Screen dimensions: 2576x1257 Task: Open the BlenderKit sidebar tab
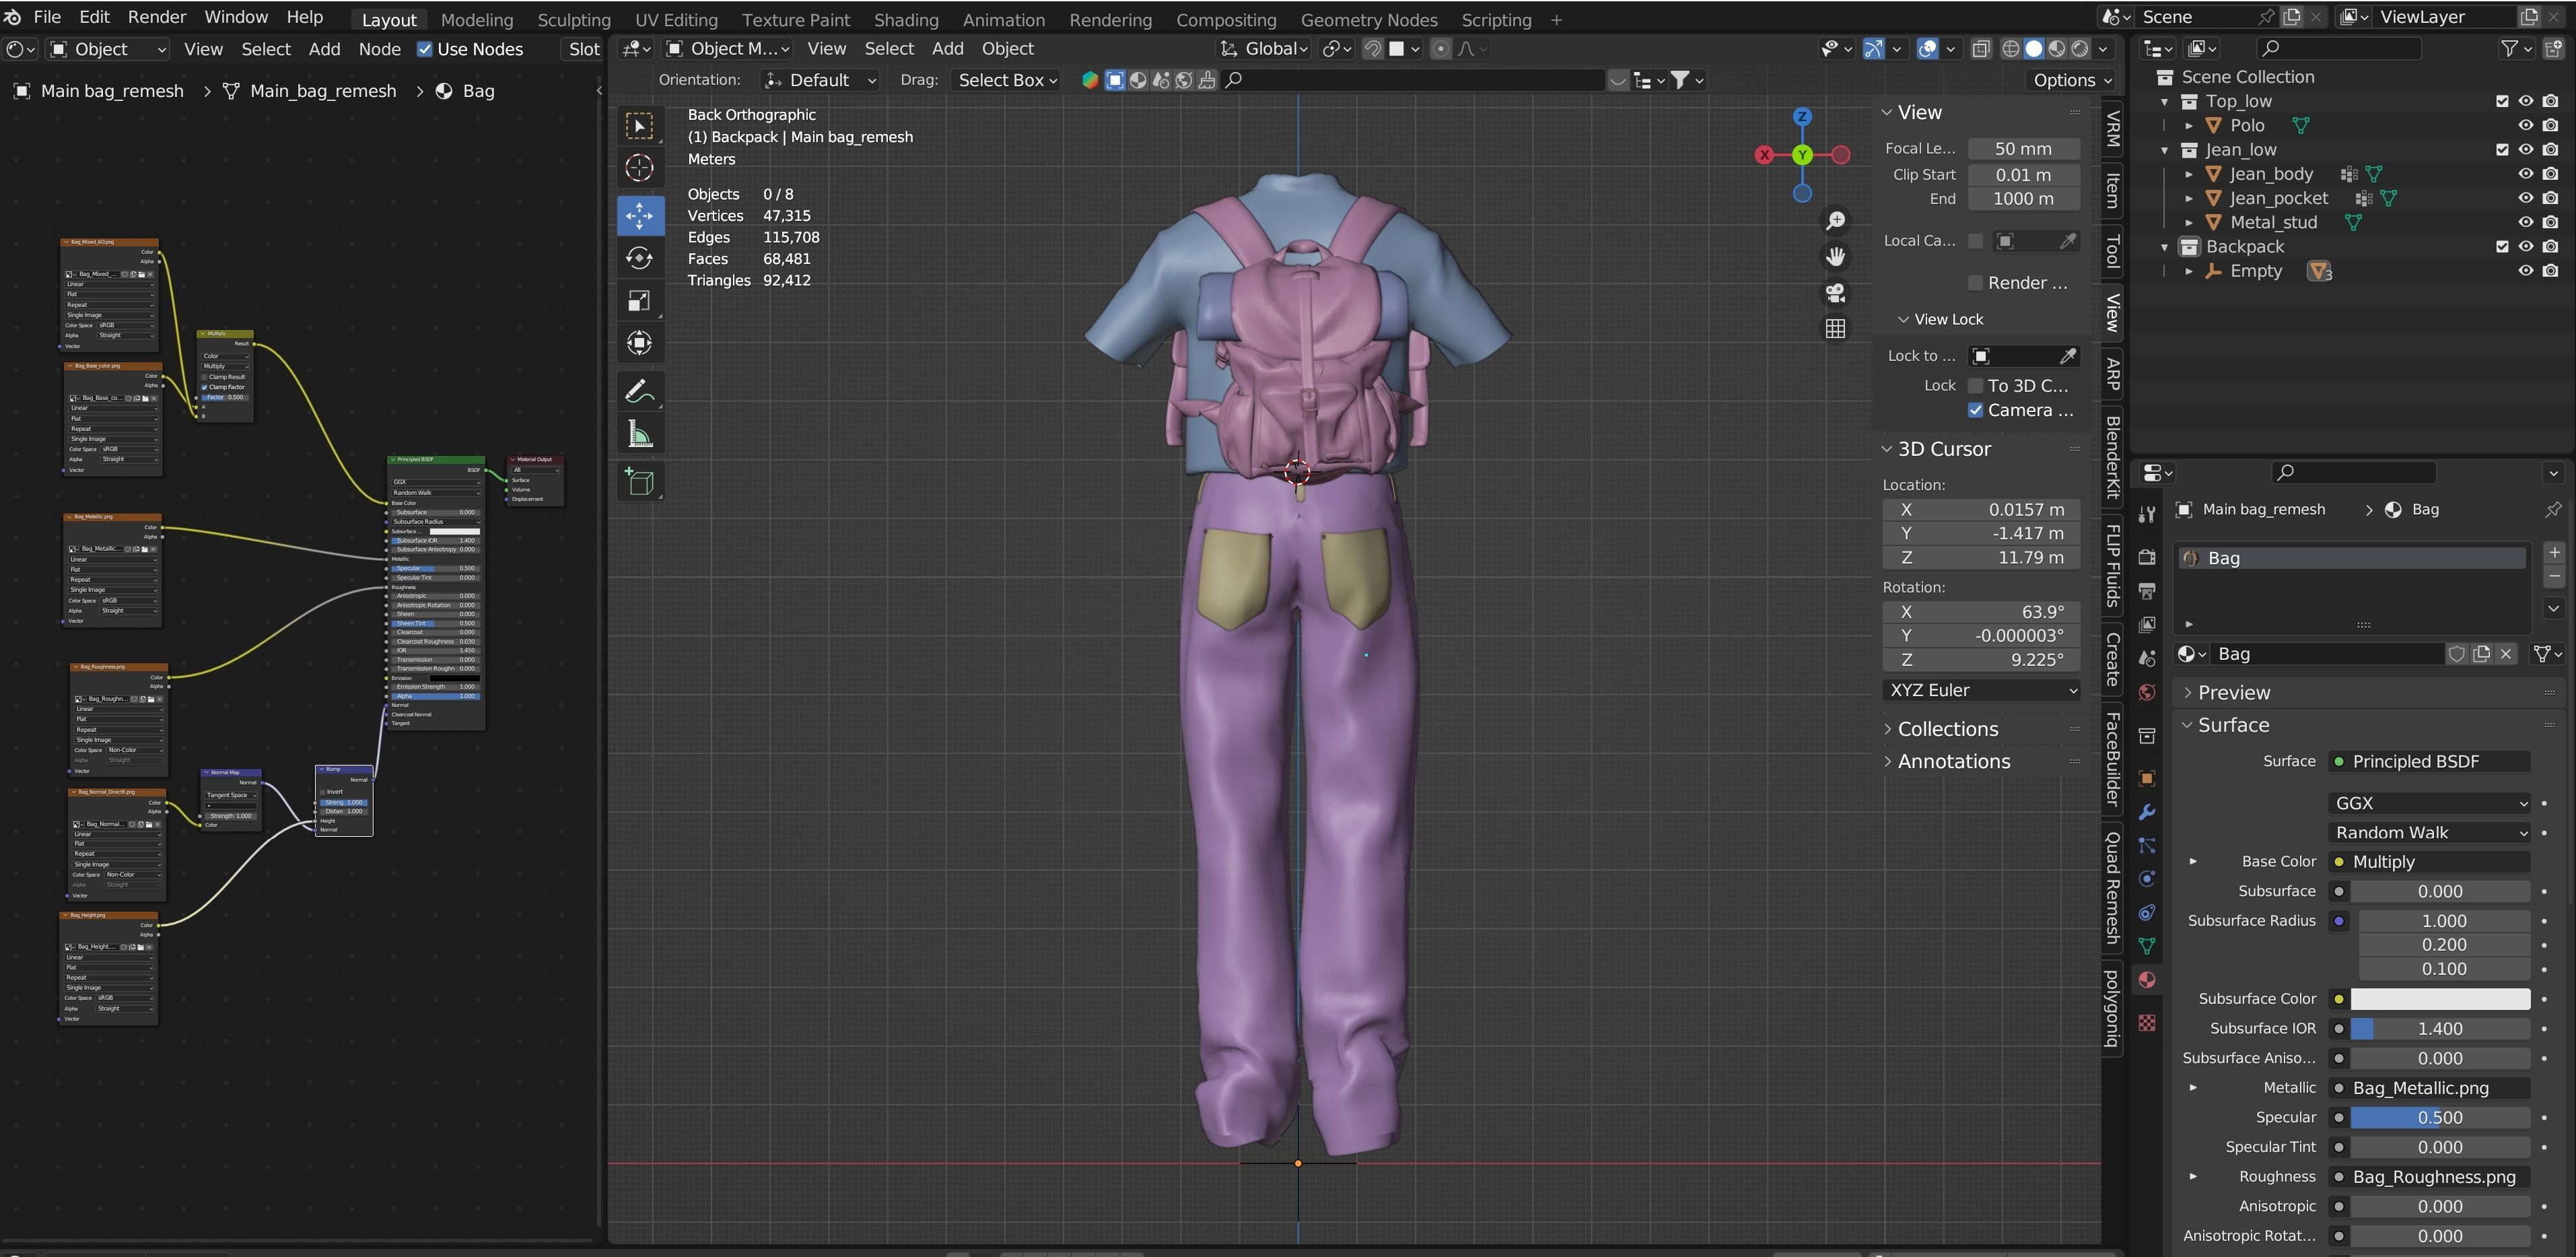(x=2112, y=456)
